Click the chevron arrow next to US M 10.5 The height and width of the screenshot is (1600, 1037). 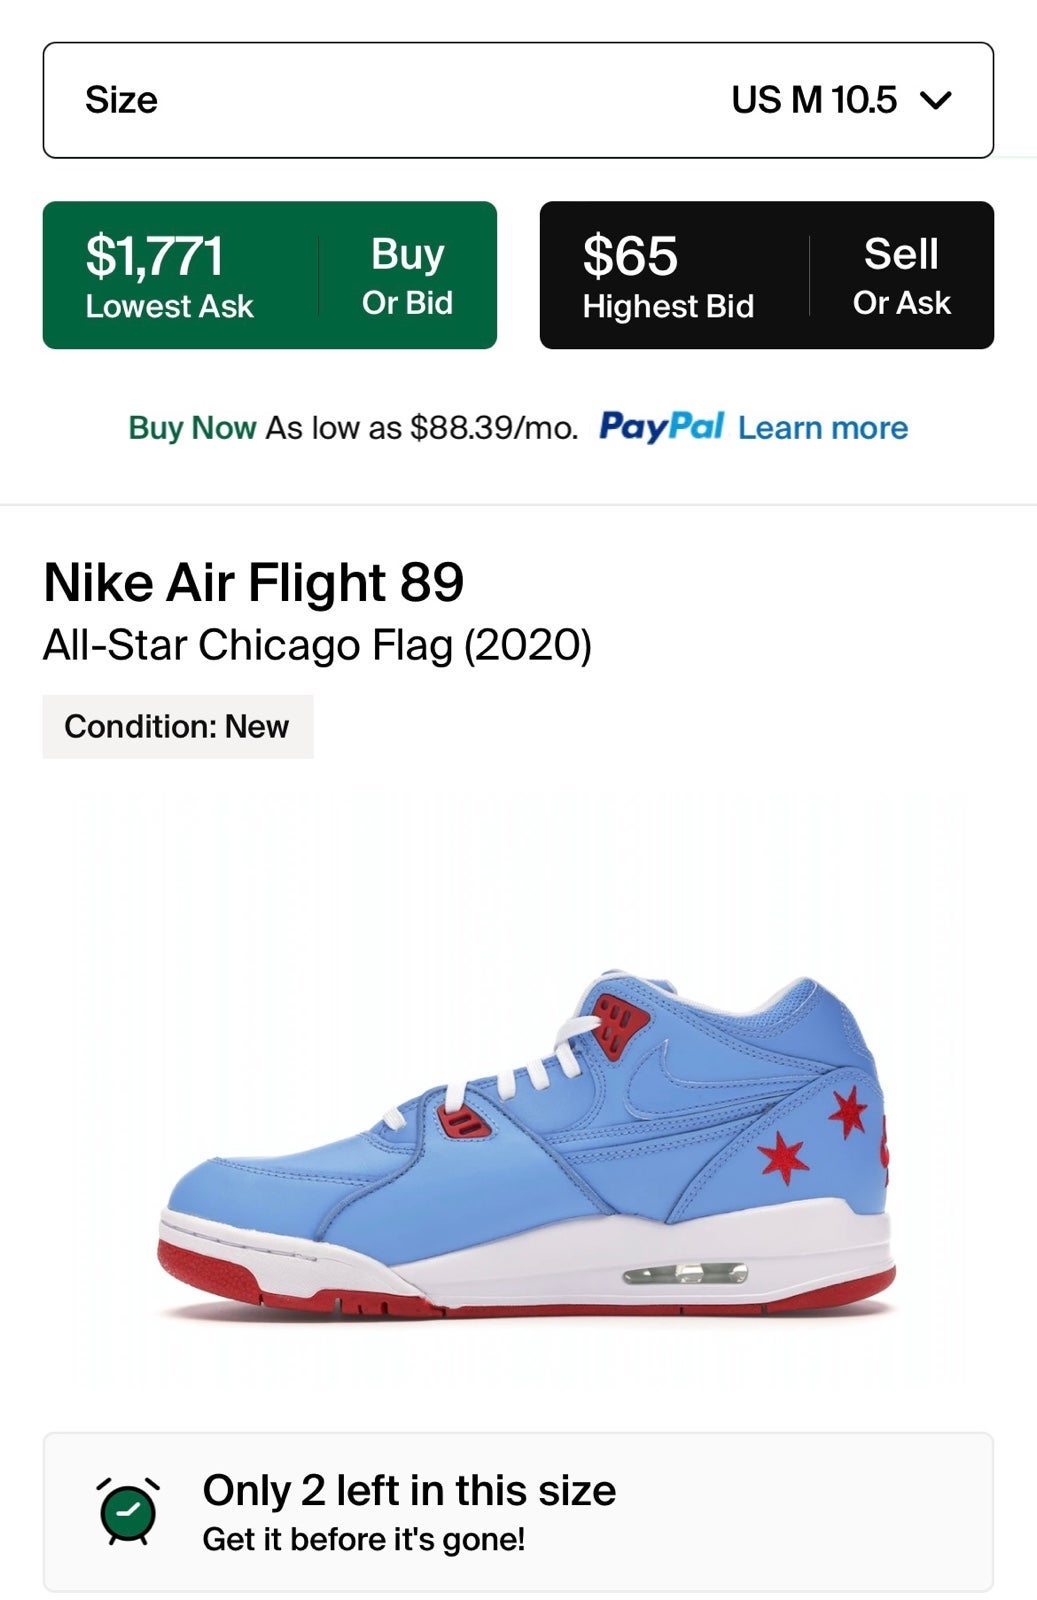coord(937,100)
